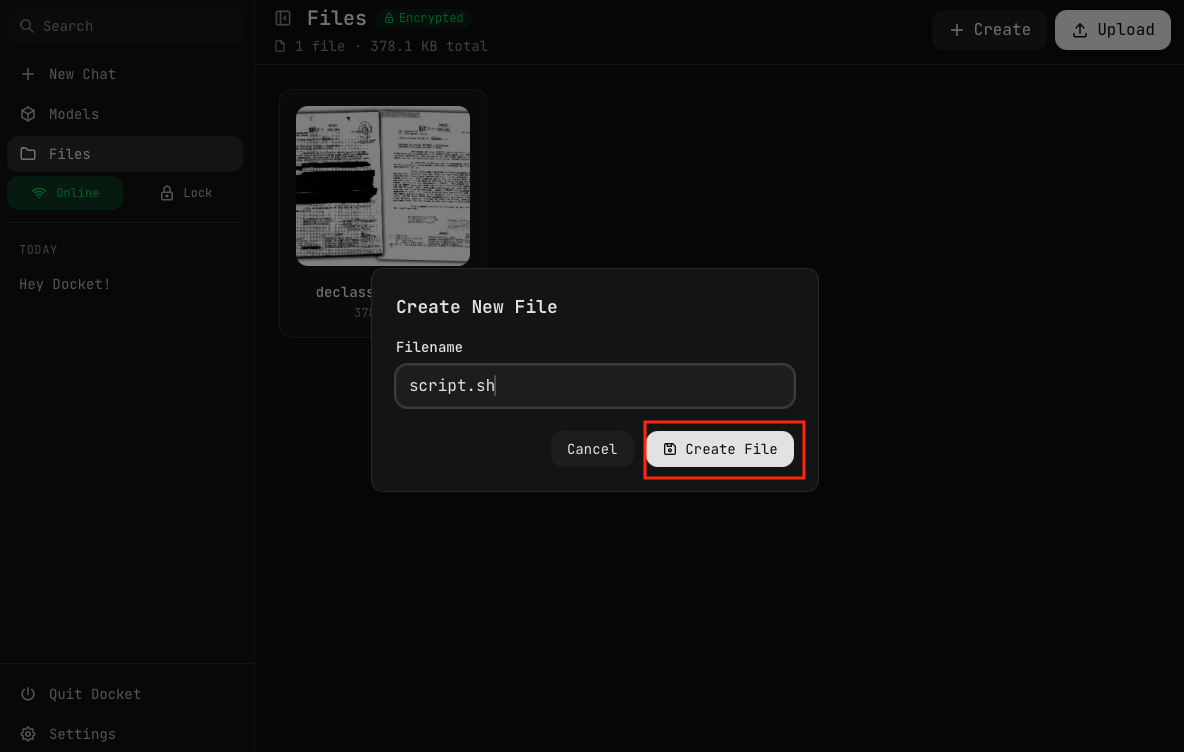Image resolution: width=1184 pixels, height=752 pixels.
Task: Click the search magnifier icon
Action: 27,25
